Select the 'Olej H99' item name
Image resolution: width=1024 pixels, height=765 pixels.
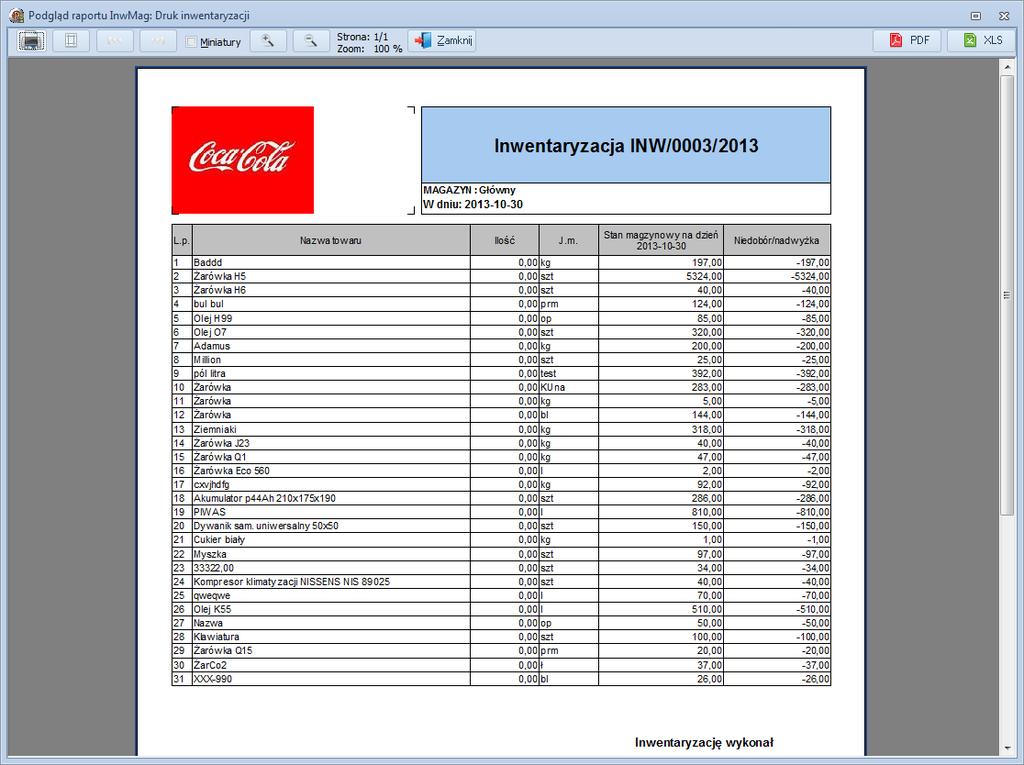point(212,318)
